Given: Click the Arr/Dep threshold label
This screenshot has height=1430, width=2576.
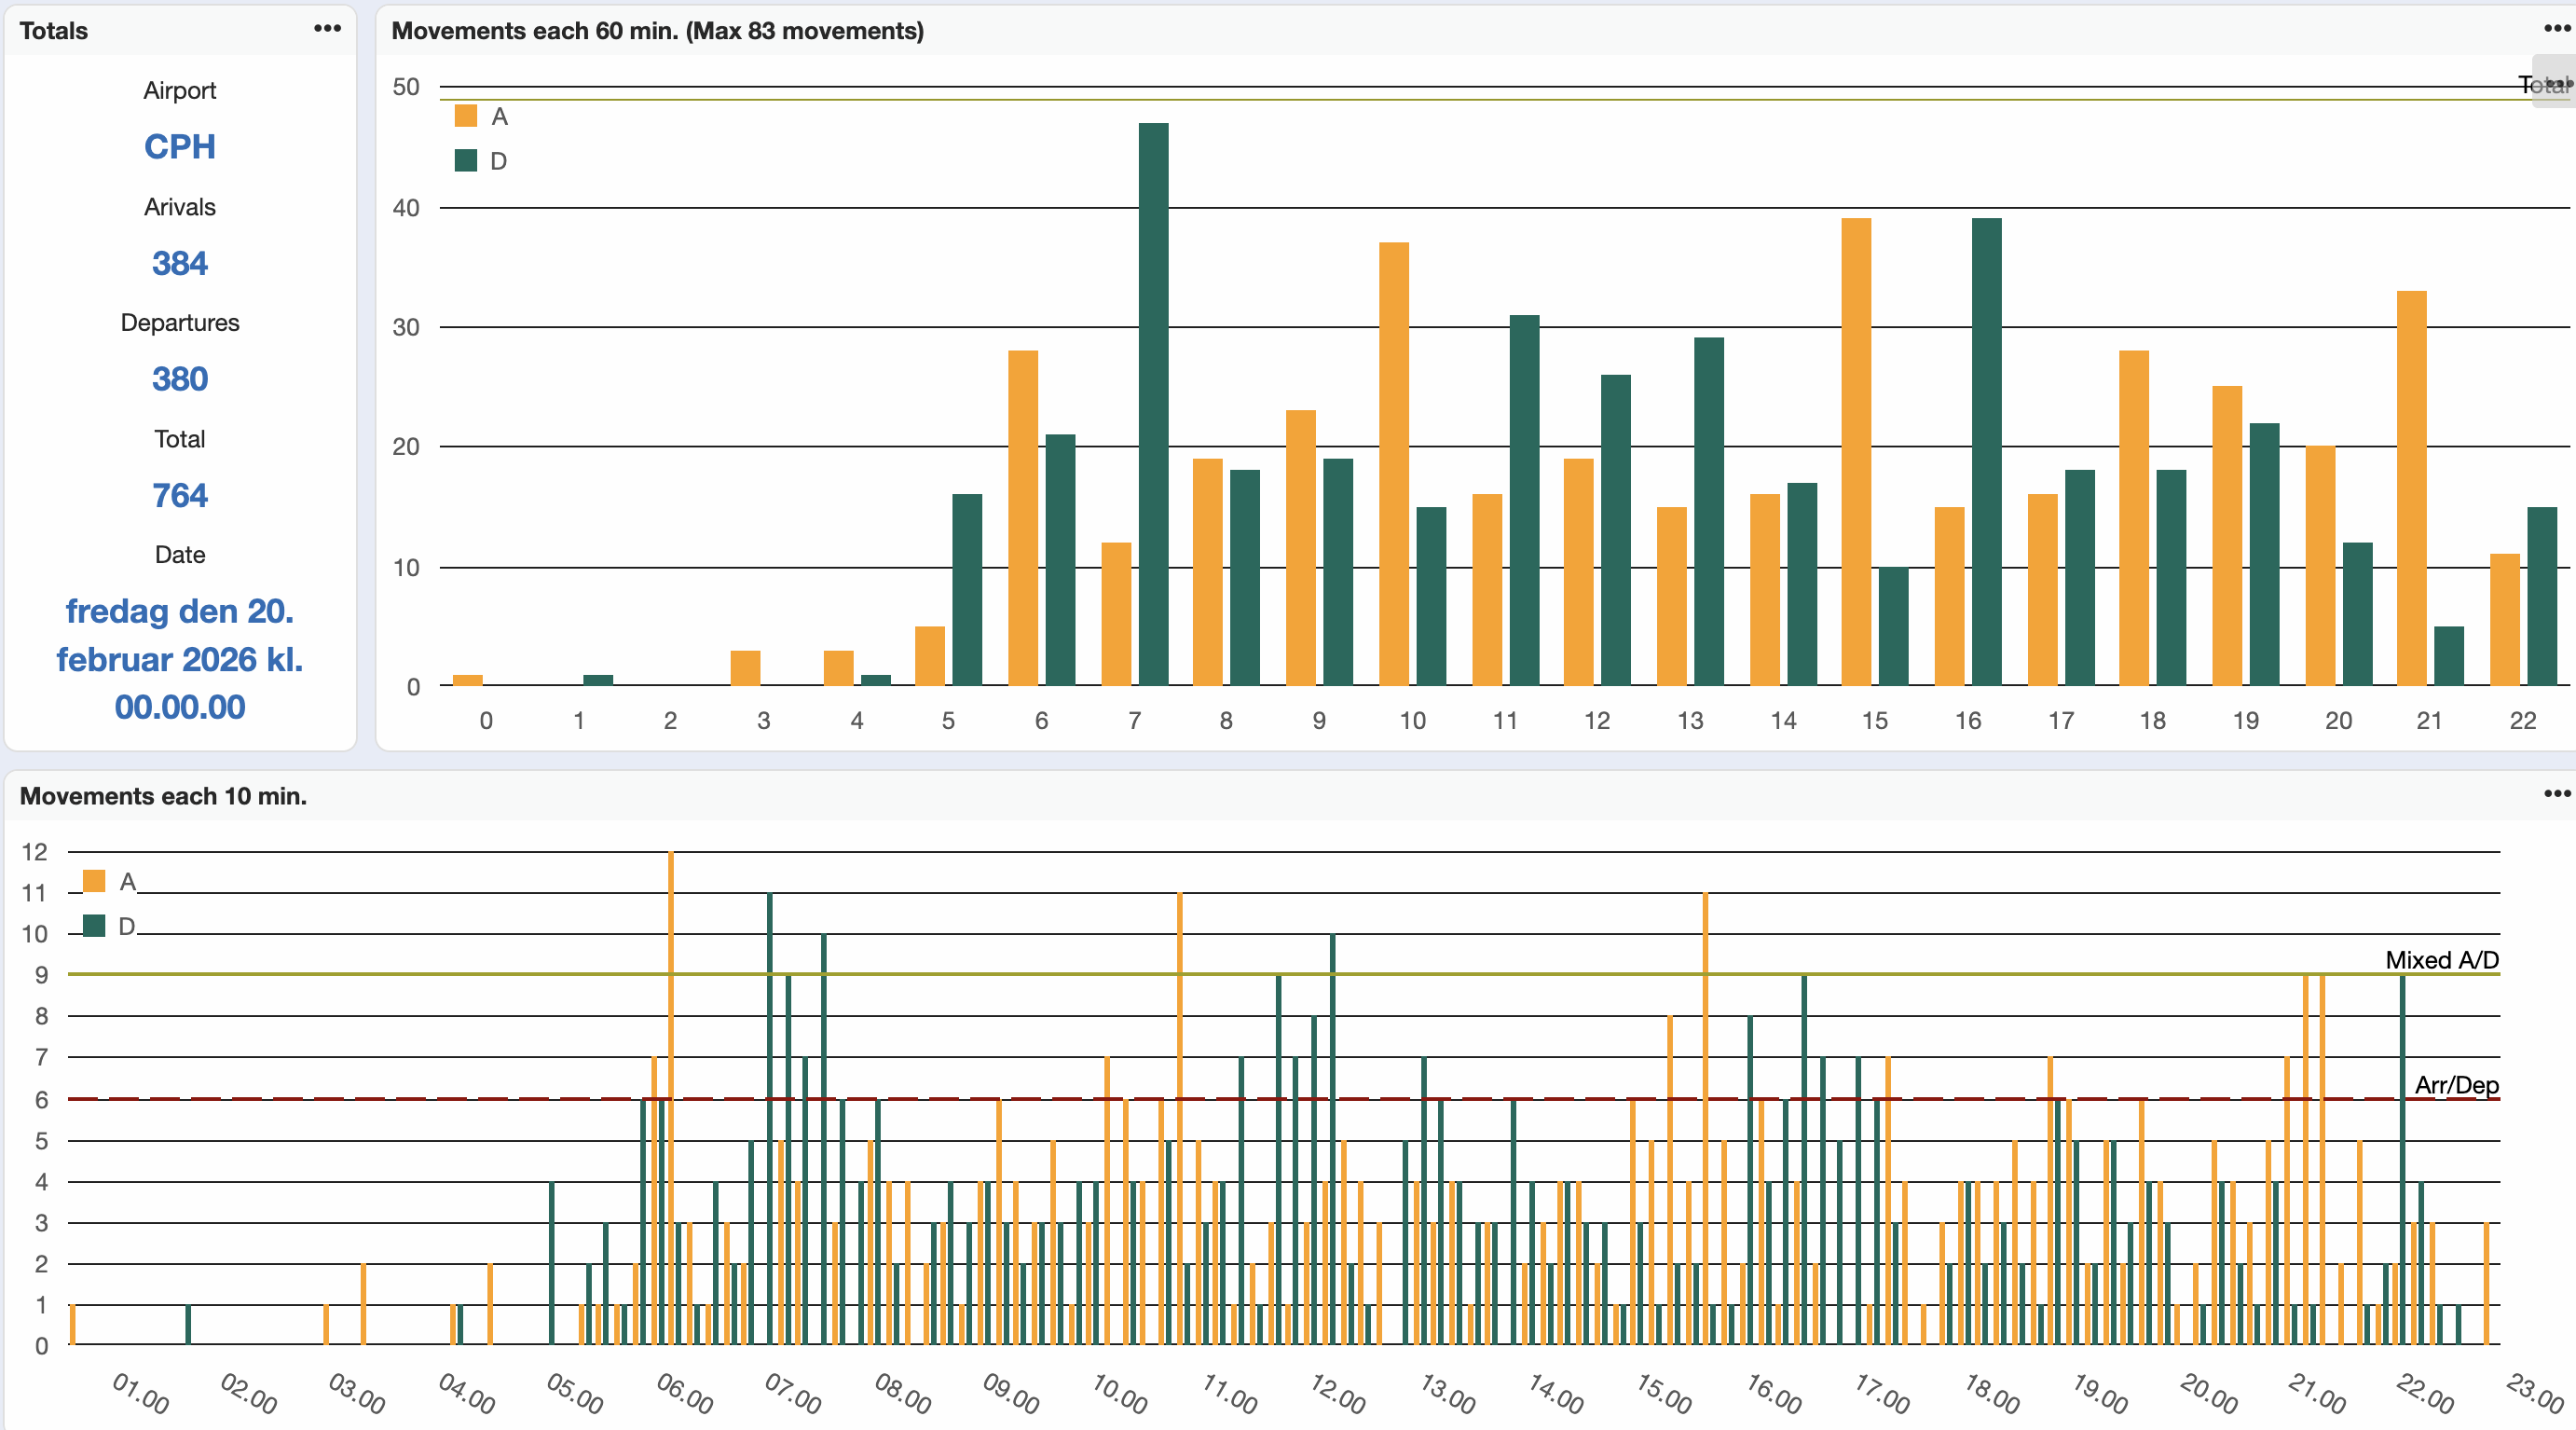Looking at the screenshot, I should 2457,1085.
